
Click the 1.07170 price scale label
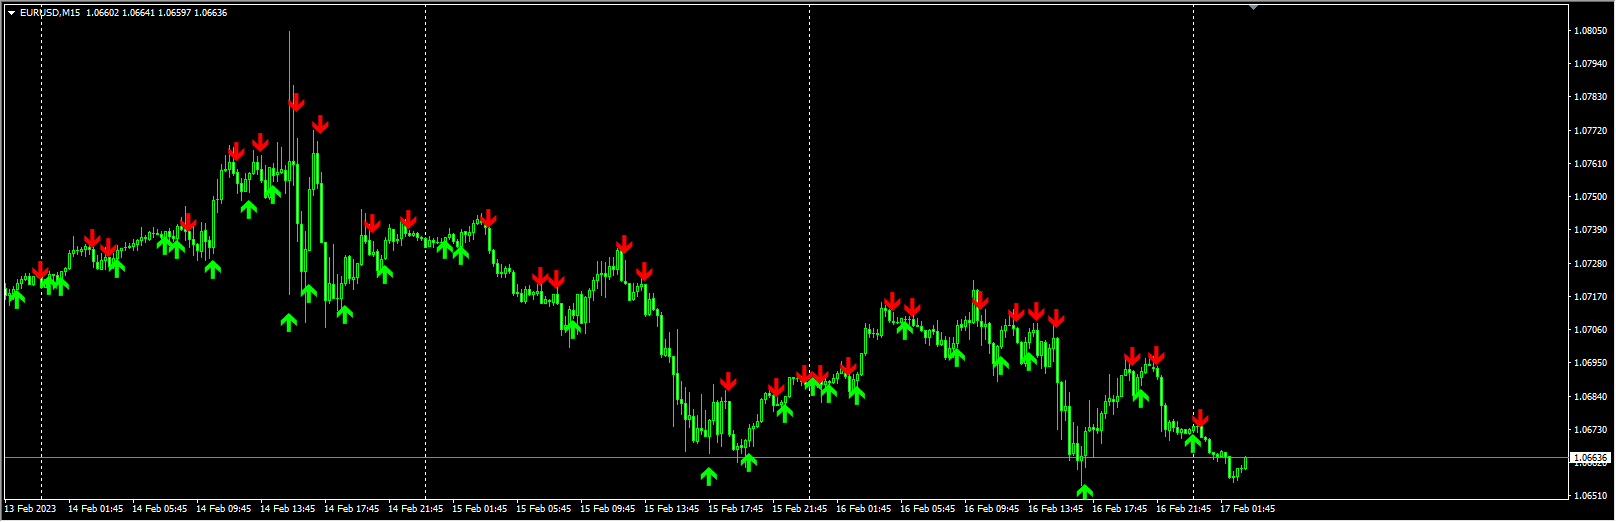pyautogui.click(x=1590, y=297)
